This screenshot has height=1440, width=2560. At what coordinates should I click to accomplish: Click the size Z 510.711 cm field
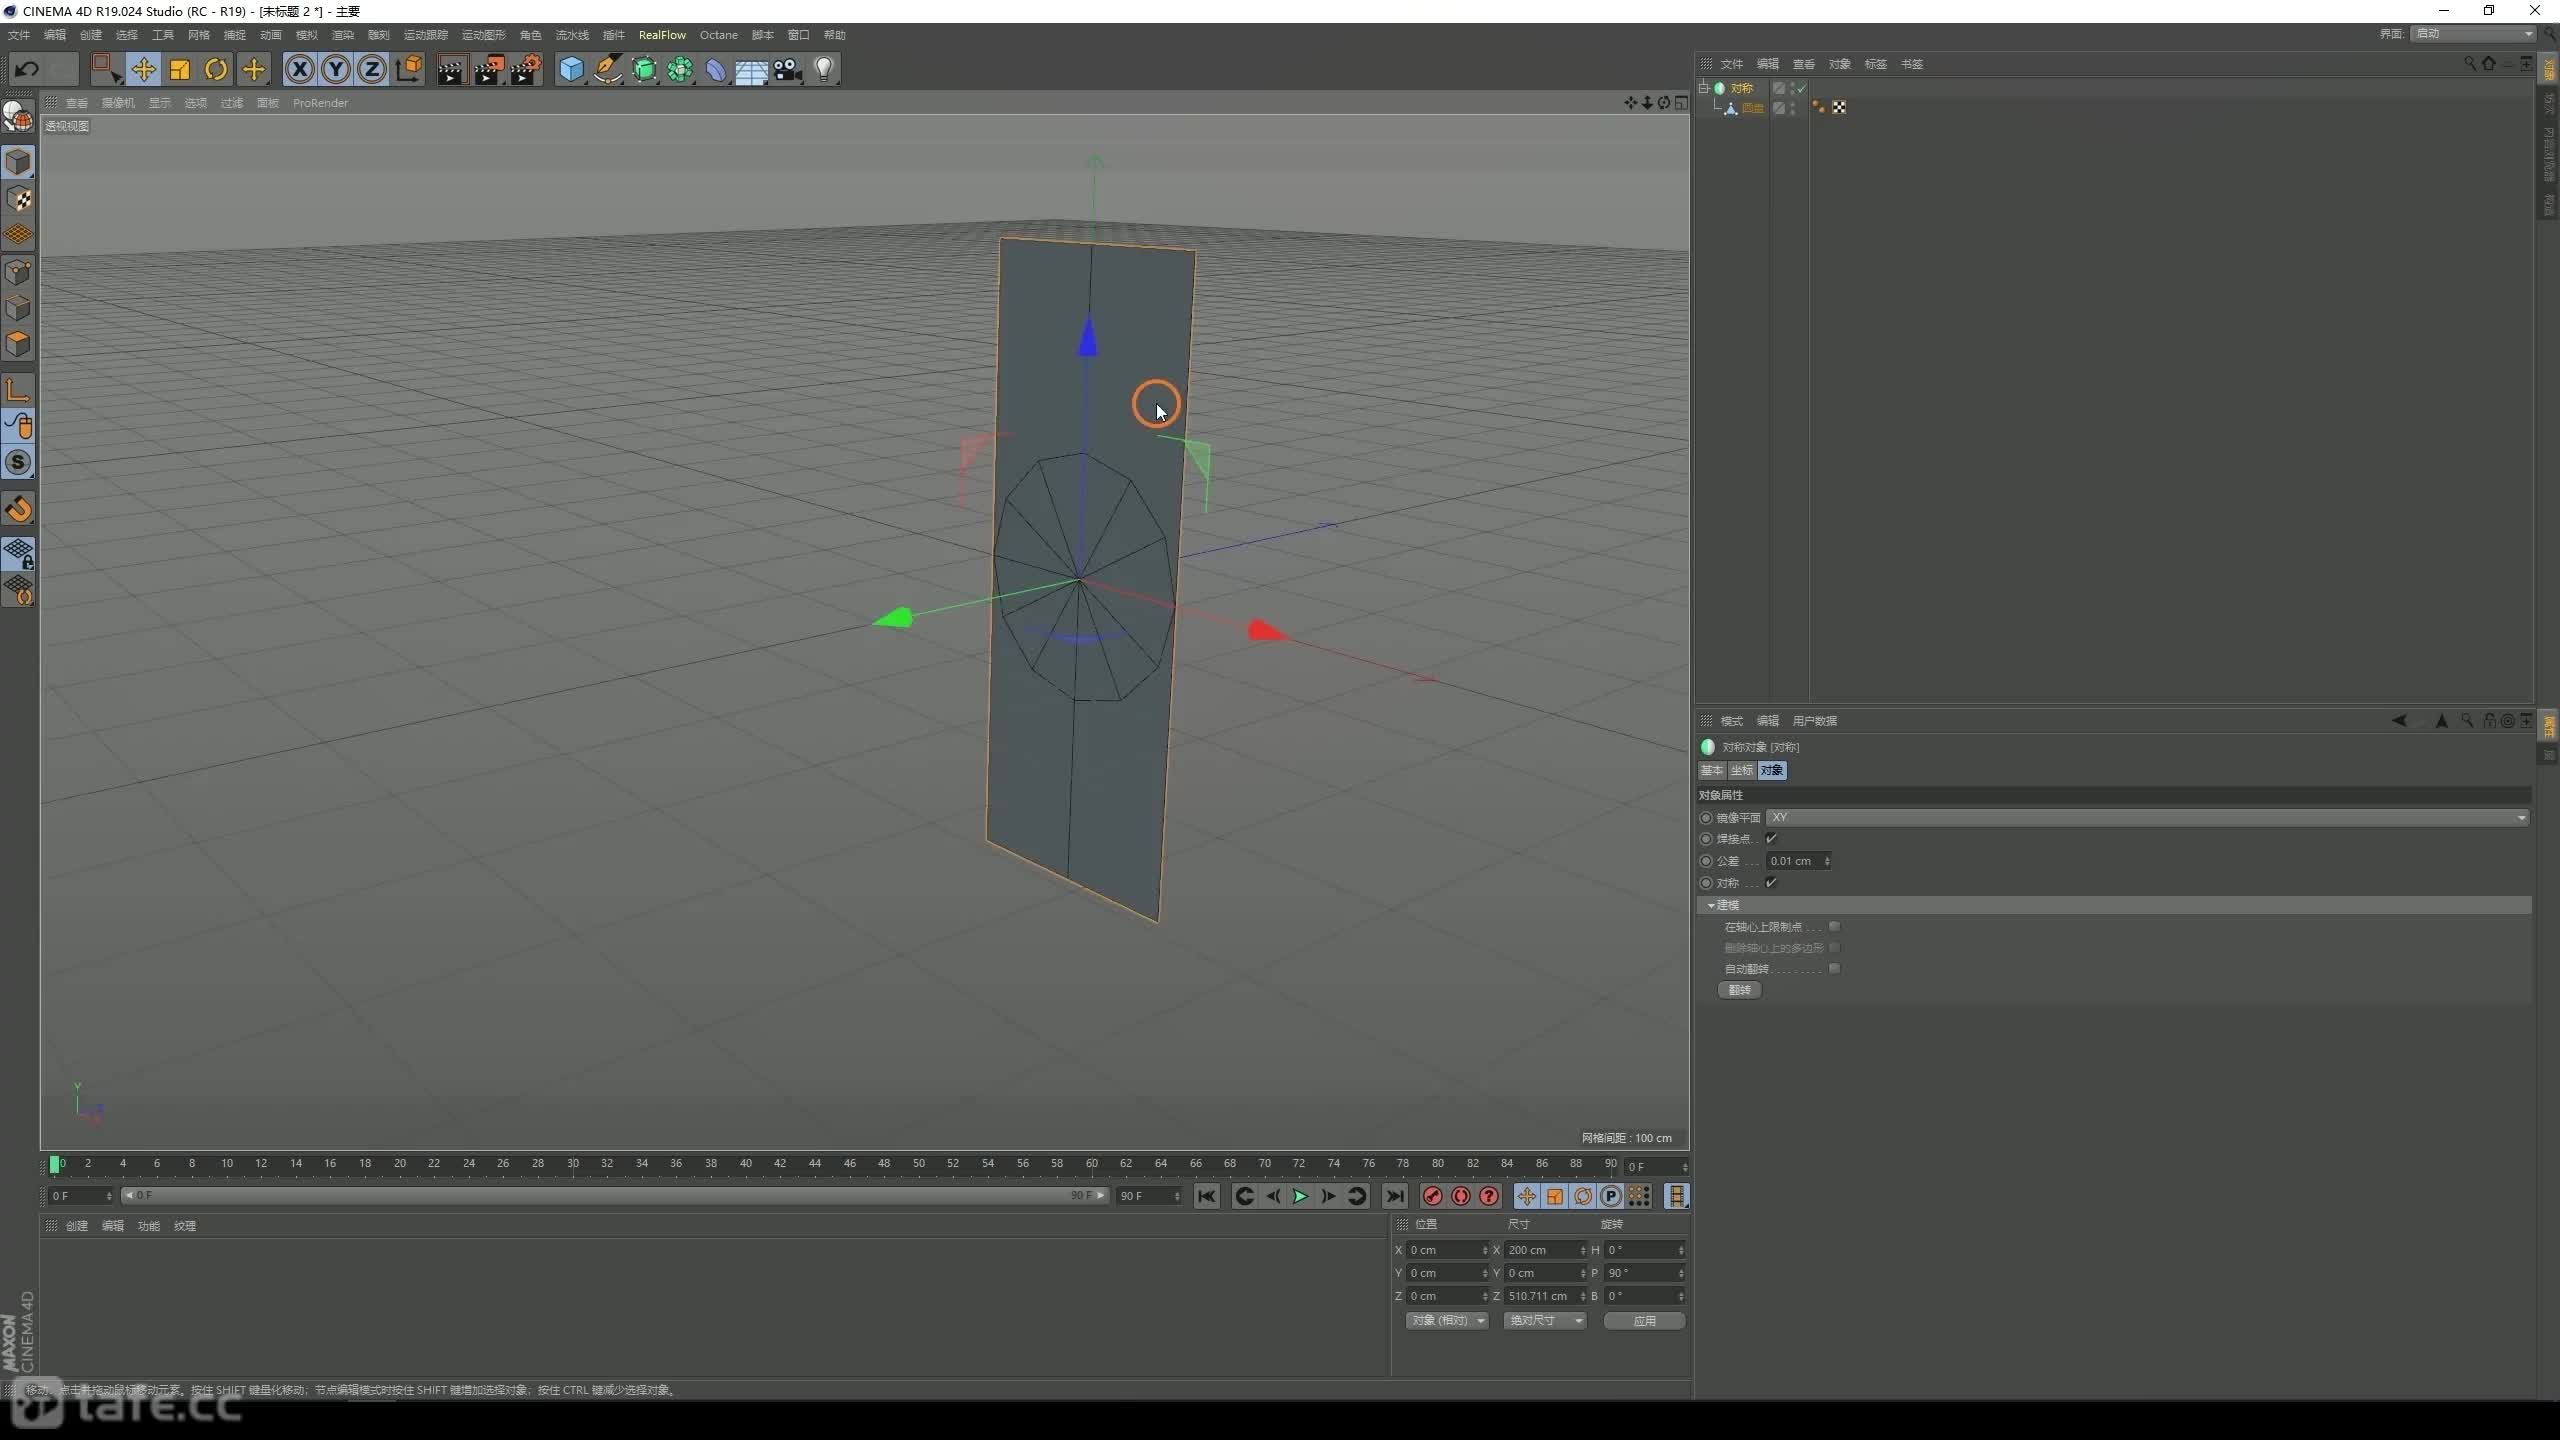pos(1545,1296)
